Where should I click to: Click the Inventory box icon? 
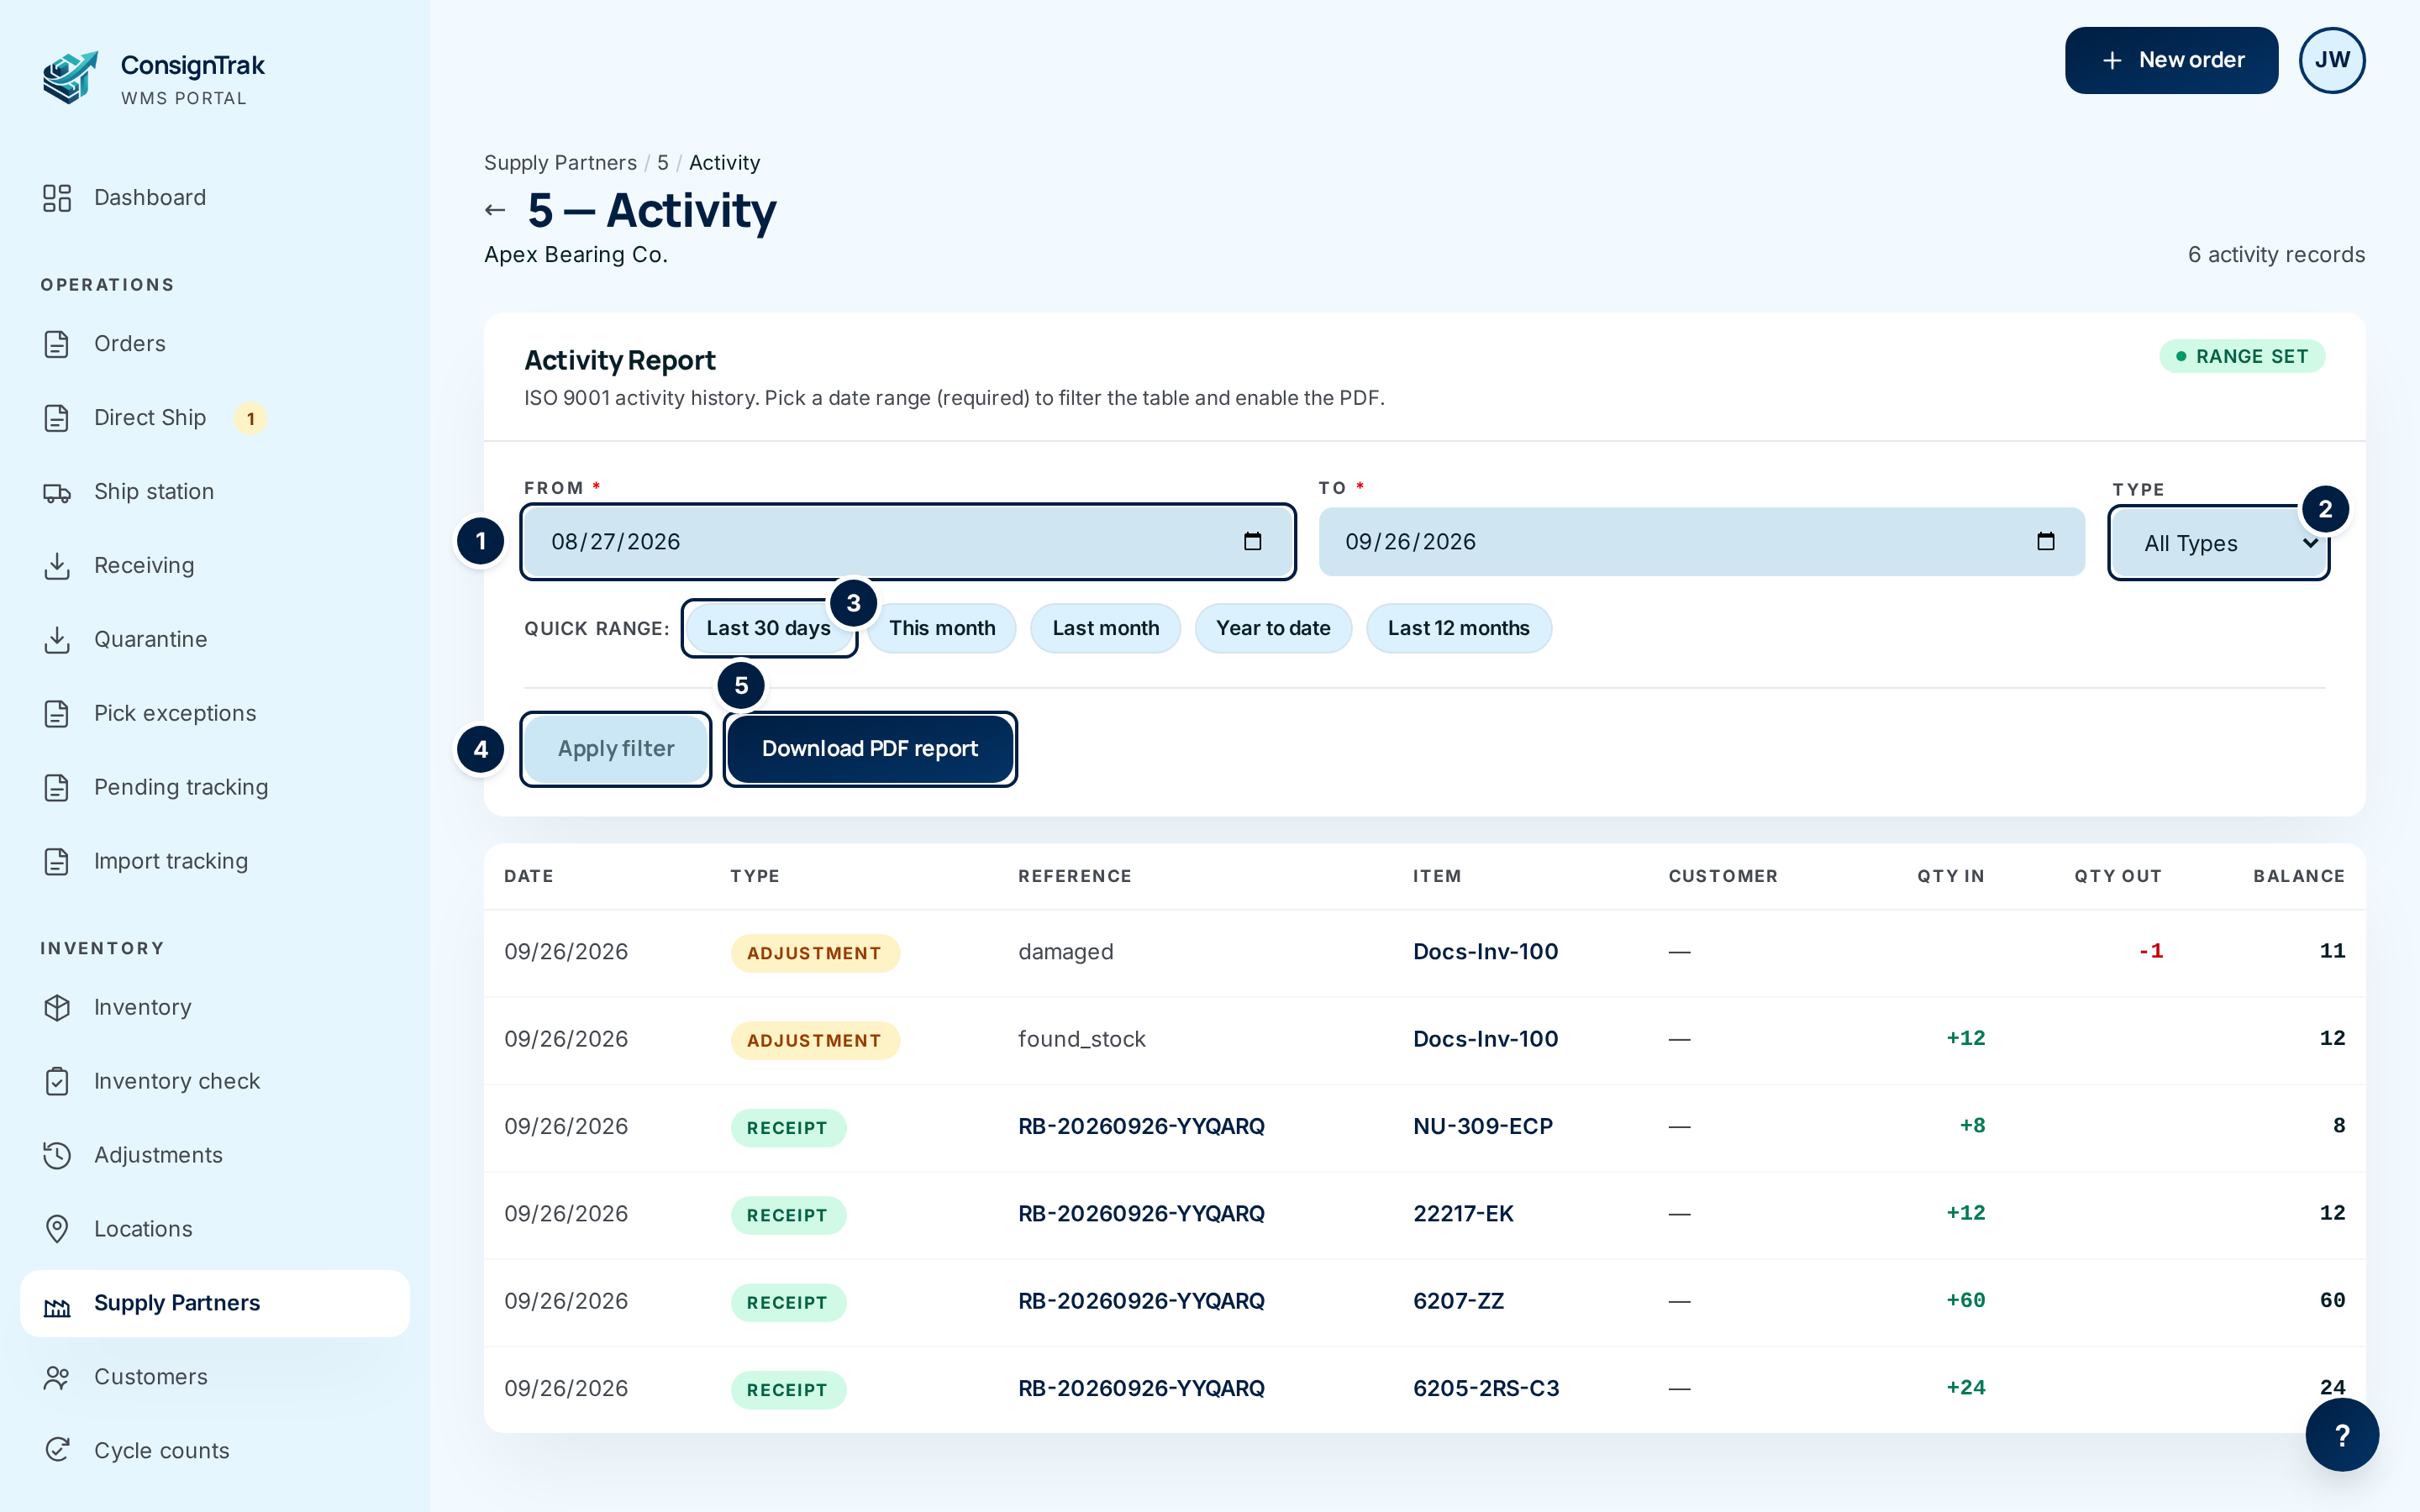pos(57,1008)
